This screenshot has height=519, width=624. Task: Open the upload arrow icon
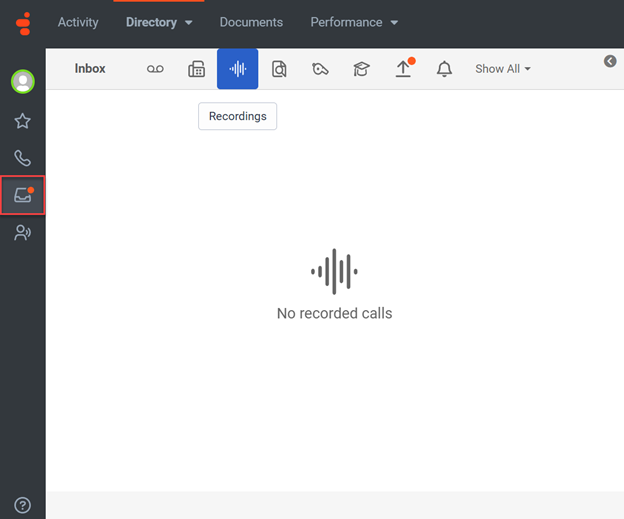coord(403,69)
